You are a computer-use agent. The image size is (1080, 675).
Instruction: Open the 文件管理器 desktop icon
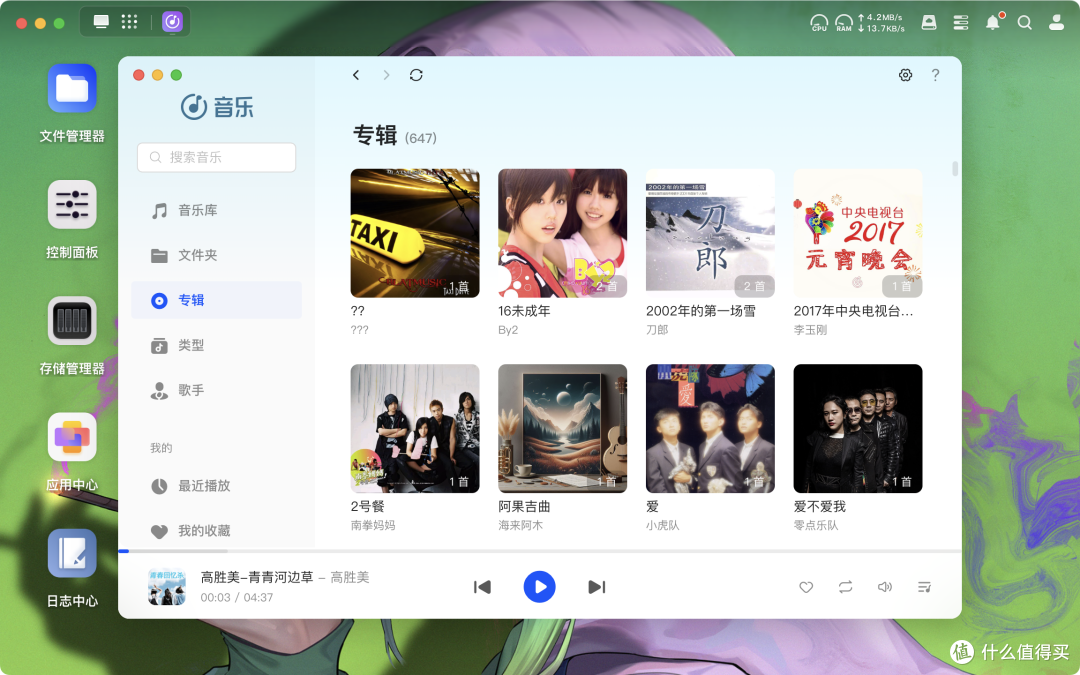pyautogui.click(x=72, y=88)
